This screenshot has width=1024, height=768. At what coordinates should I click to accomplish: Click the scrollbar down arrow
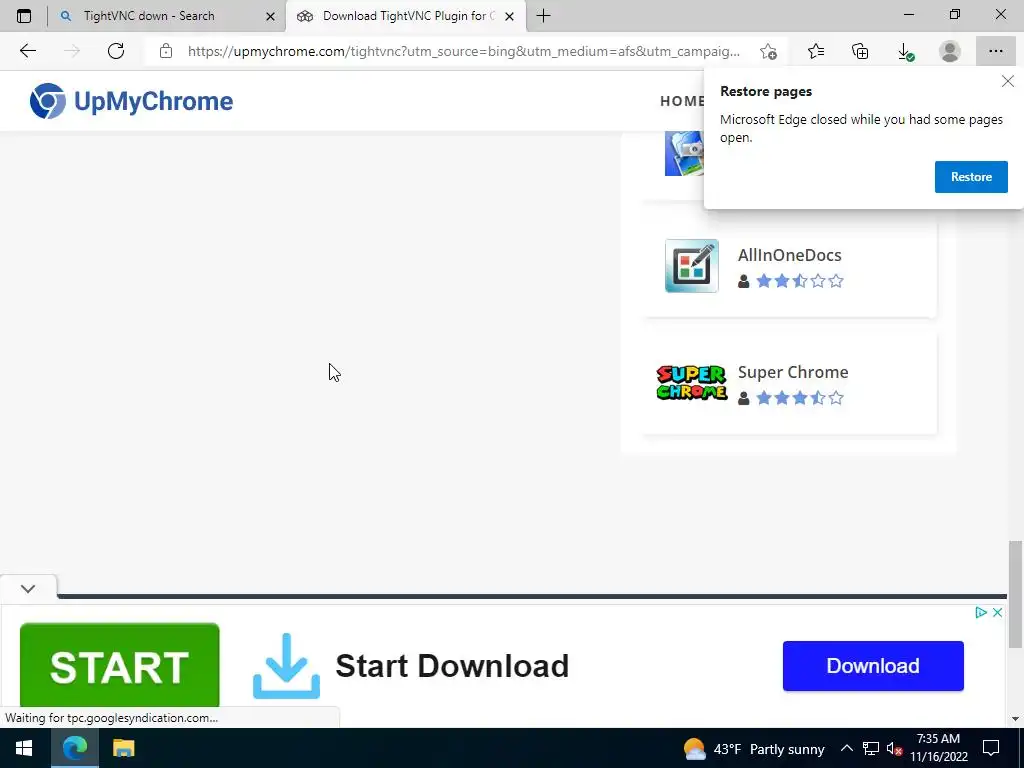(x=1015, y=719)
